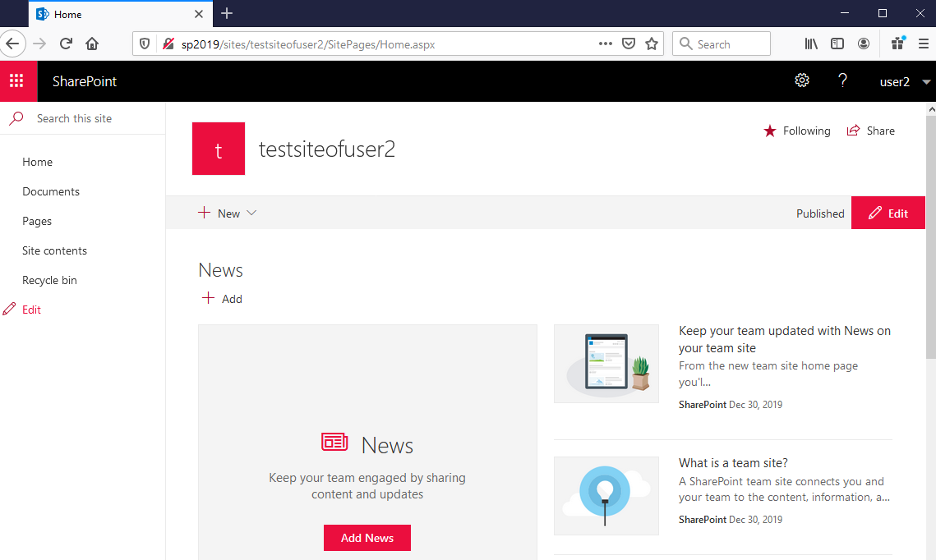The image size is (936, 560).
Task: Open the user2 account dropdown
Action: [904, 82]
